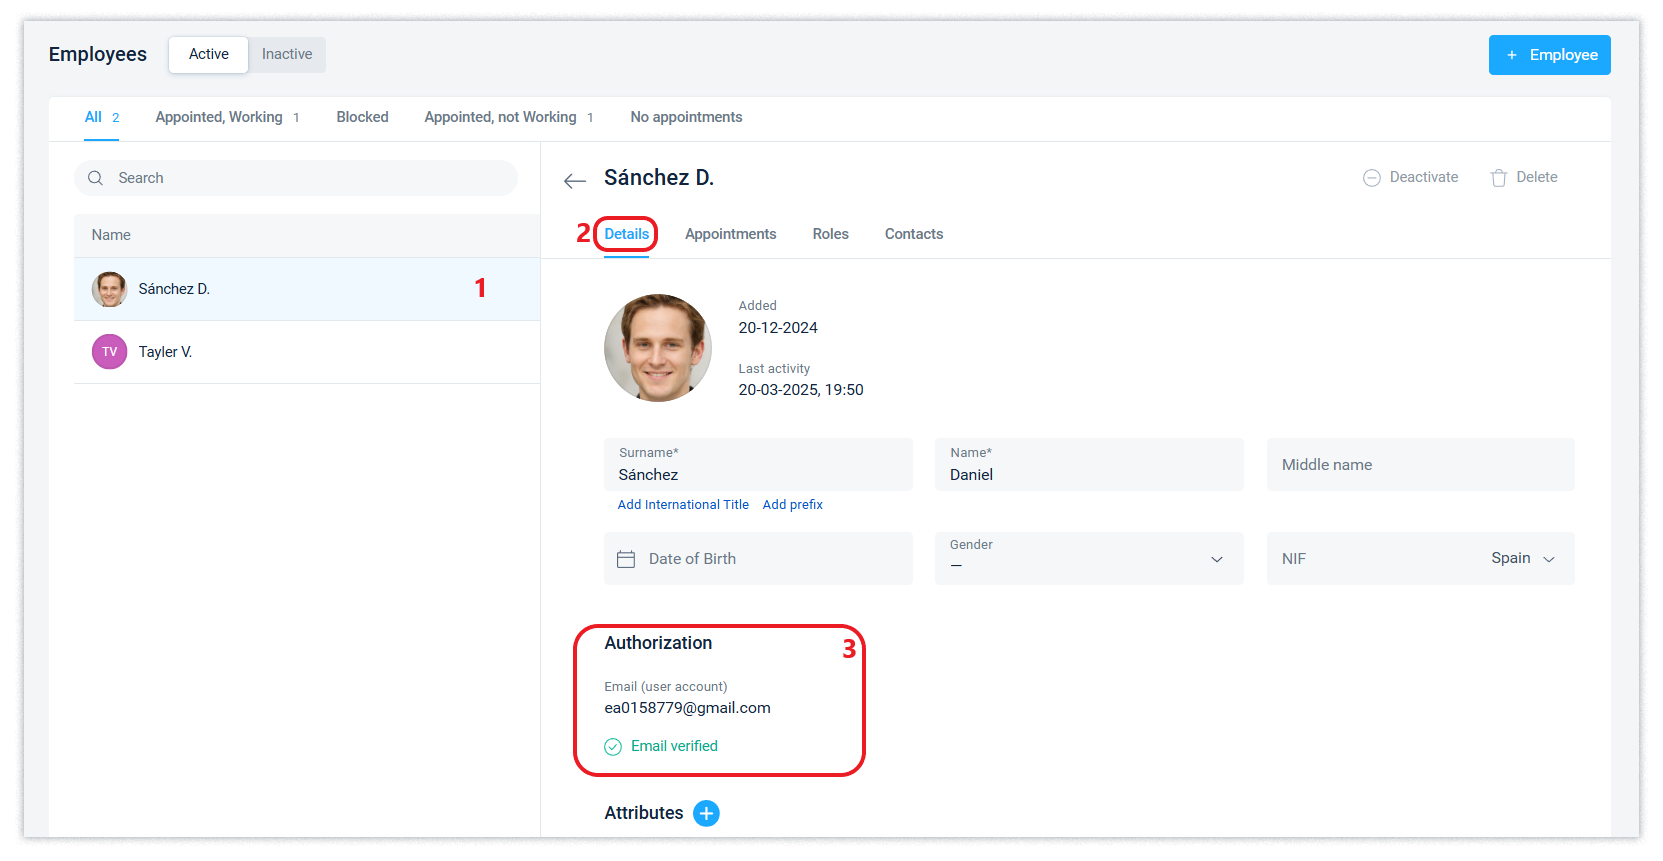1663x861 pixels.
Task: Click the Email verified checkmark icon
Action: pyautogui.click(x=613, y=747)
